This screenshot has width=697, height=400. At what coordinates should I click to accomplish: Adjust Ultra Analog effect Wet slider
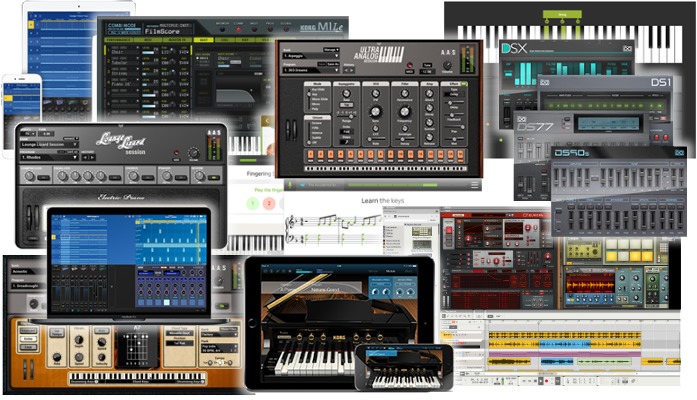point(454,139)
